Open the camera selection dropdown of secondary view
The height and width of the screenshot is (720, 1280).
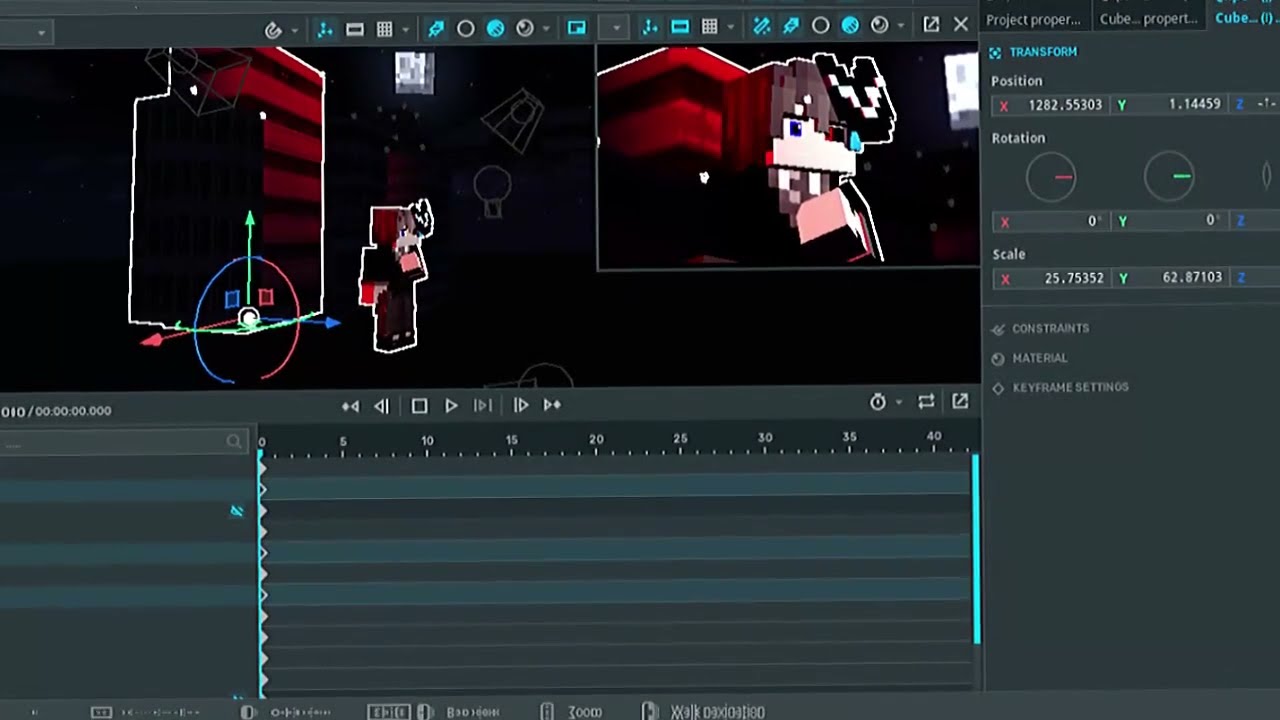(616, 28)
